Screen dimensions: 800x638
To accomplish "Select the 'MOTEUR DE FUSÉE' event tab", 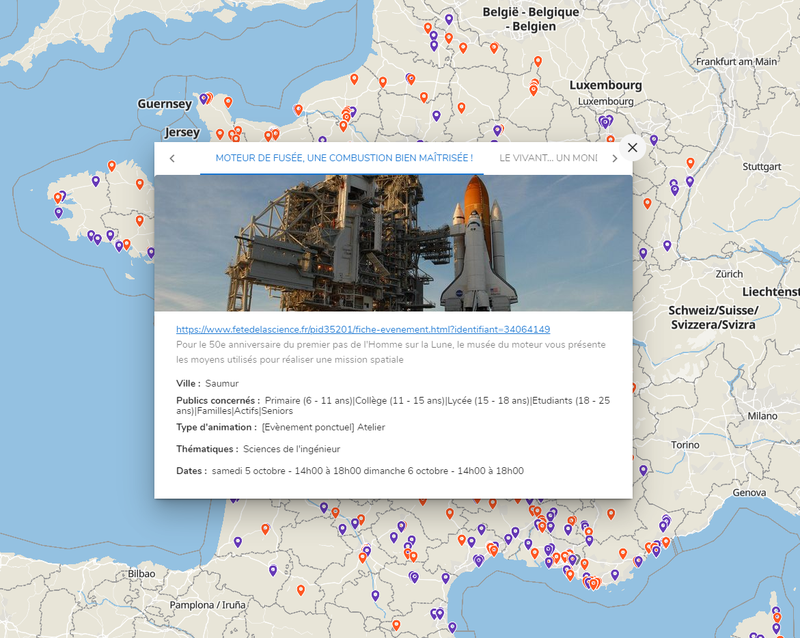I will (x=351, y=157).
